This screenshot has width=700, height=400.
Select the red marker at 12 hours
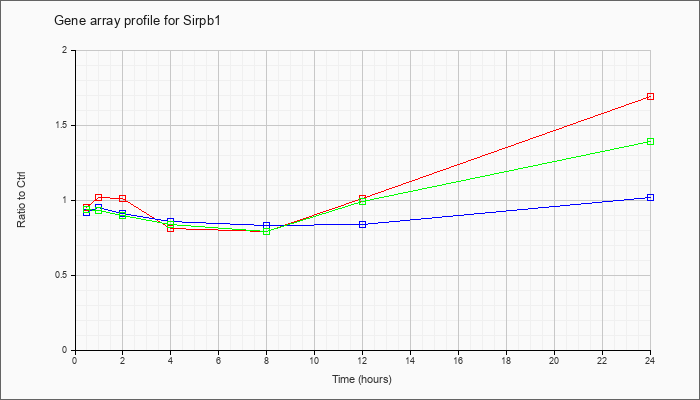[x=362, y=198]
